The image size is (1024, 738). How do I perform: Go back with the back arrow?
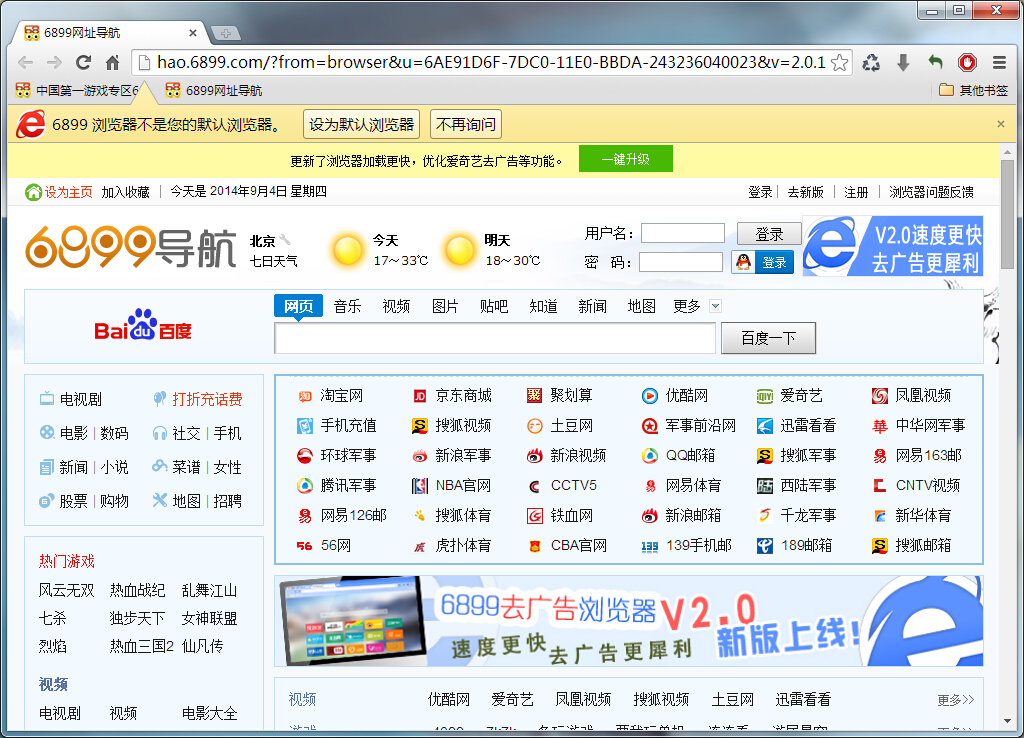click(x=25, y=63)
